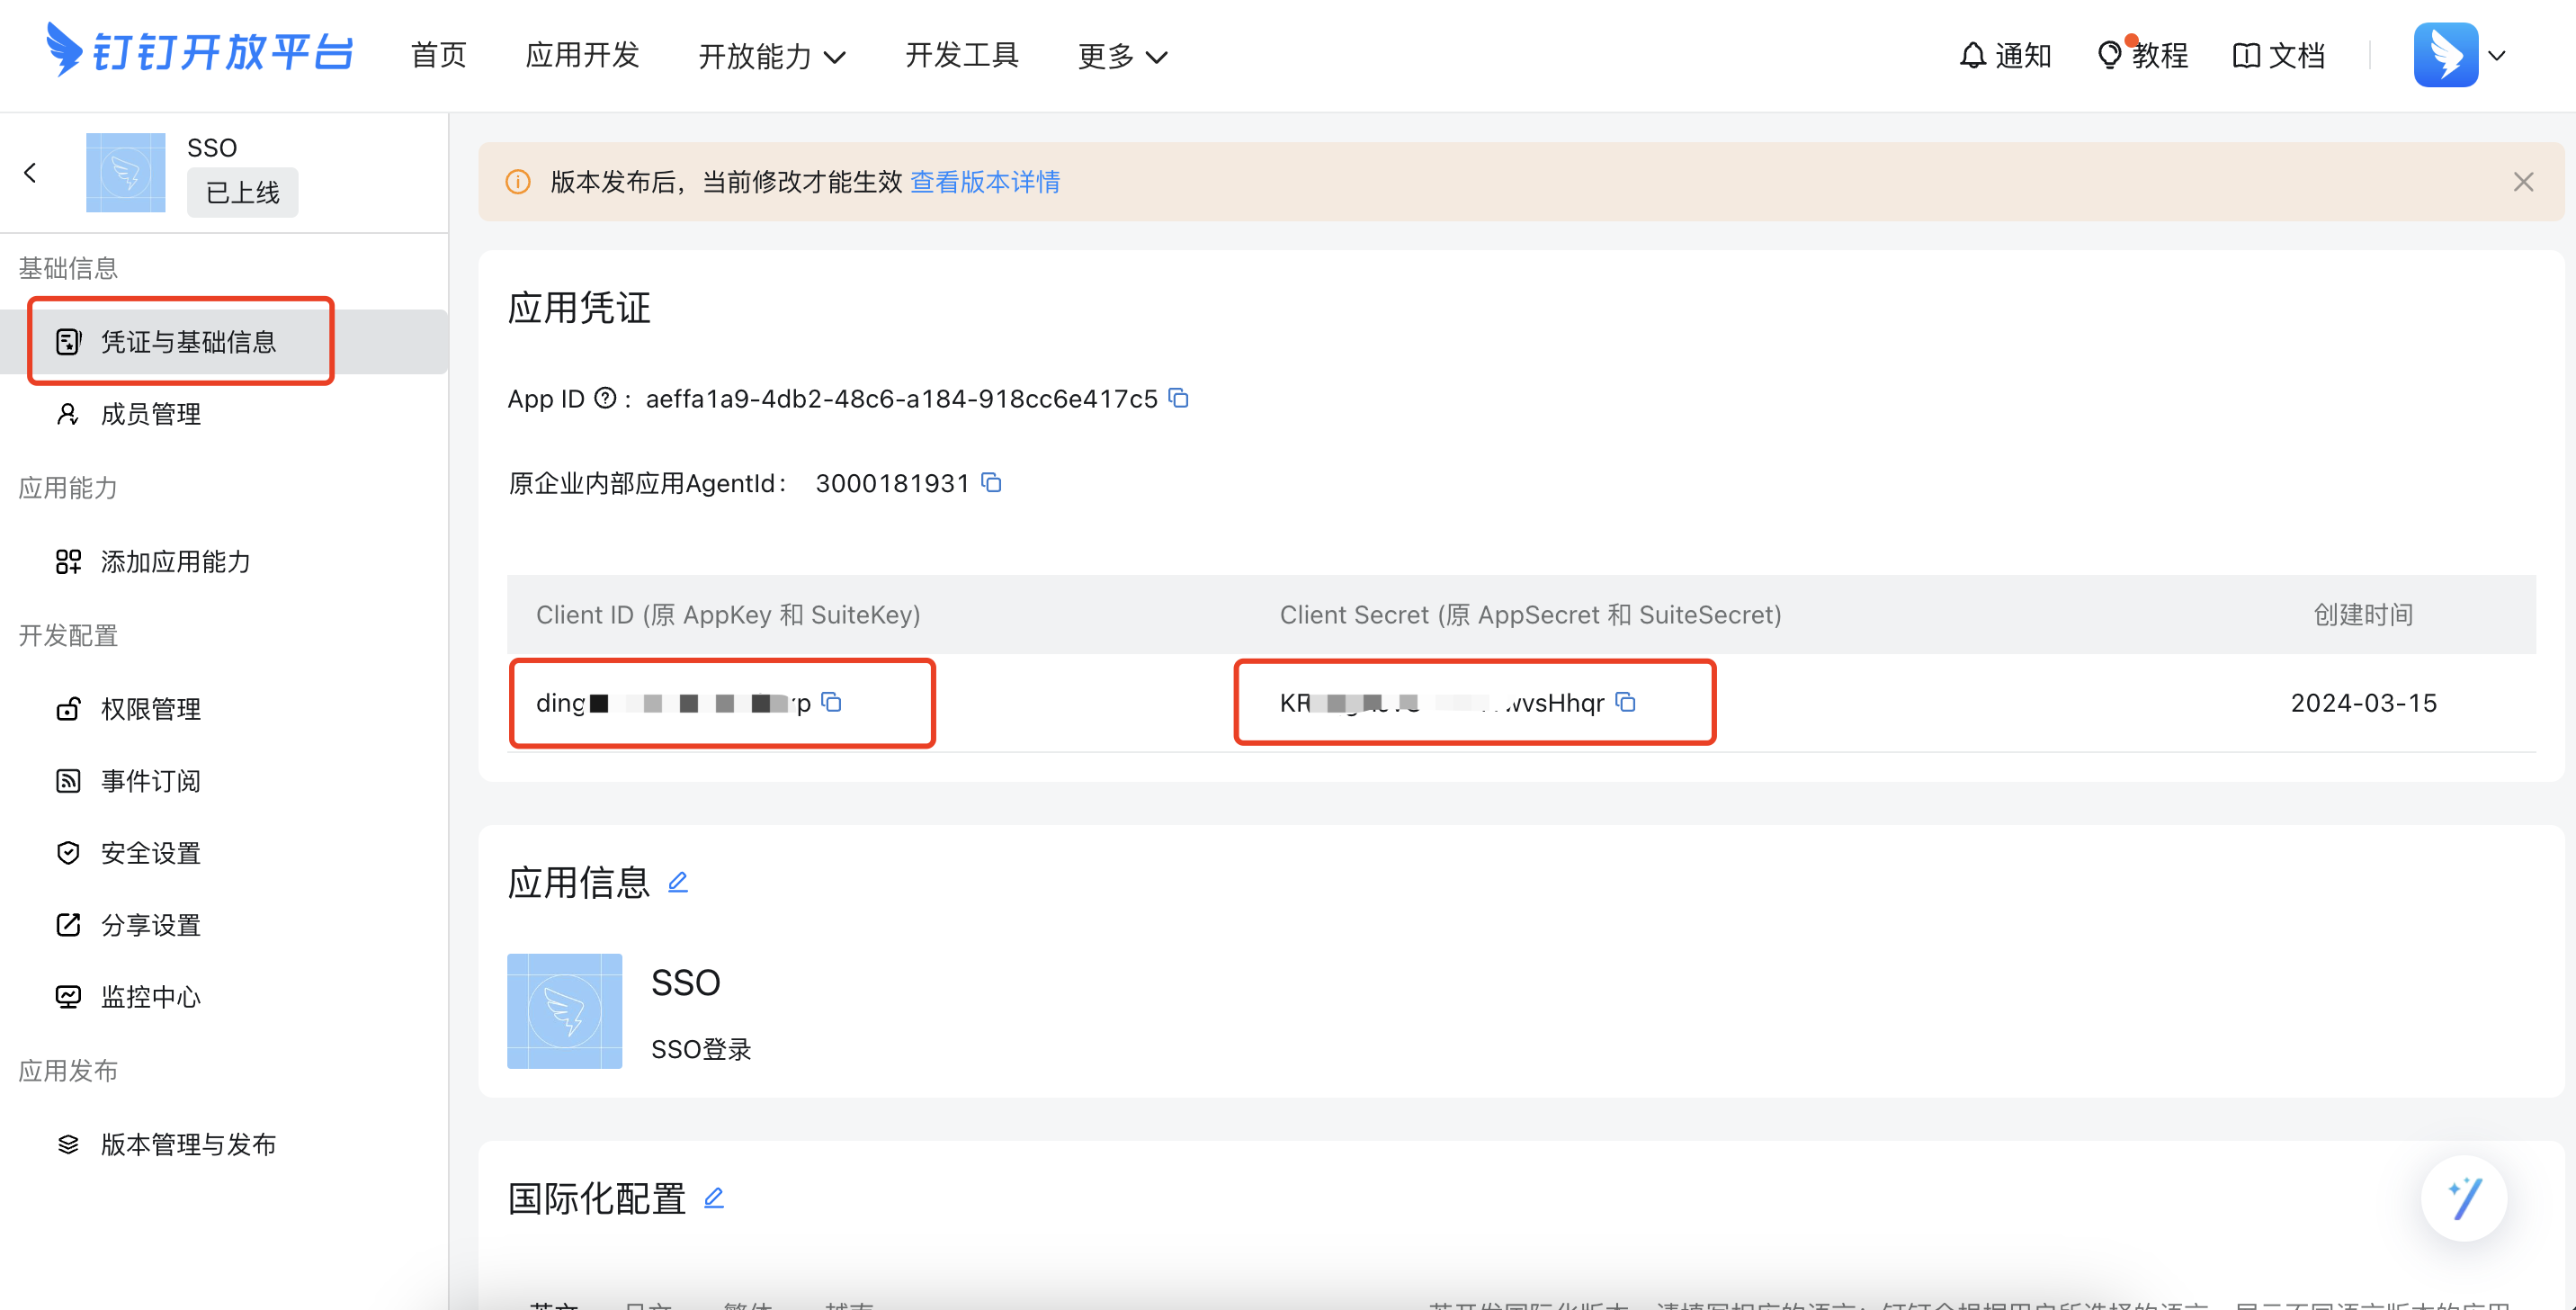The width and height of the screenshot is (2576, 1310).
Task: Click the App ID help question icon
Action: (605, 398)
